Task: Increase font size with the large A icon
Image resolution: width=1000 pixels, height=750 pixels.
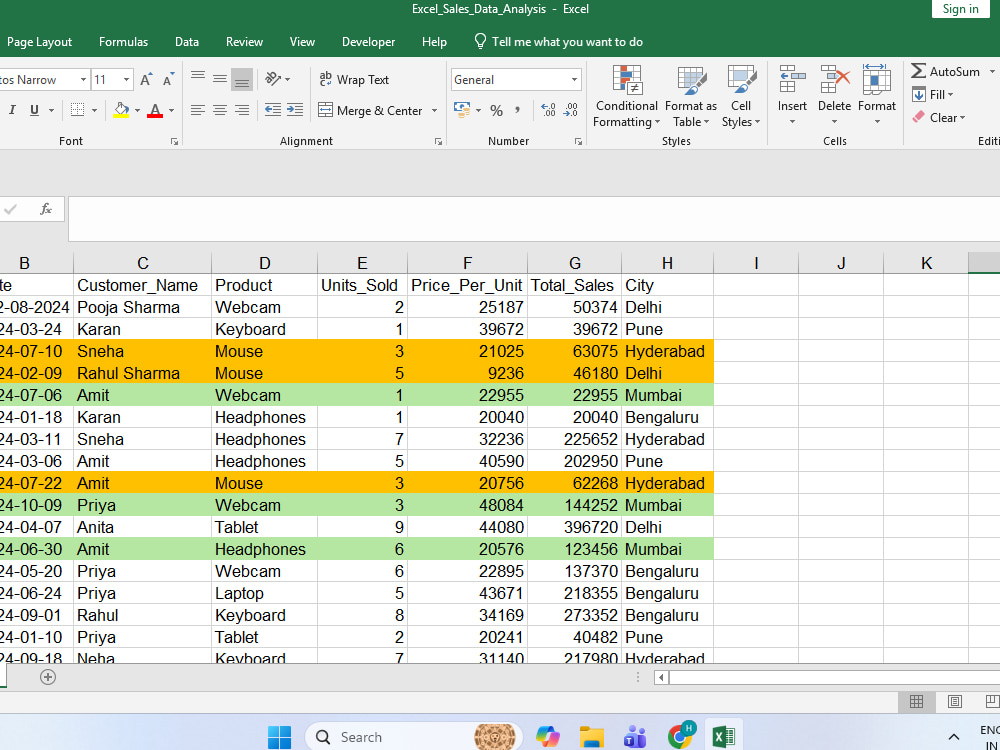Action: pos(146,80)
